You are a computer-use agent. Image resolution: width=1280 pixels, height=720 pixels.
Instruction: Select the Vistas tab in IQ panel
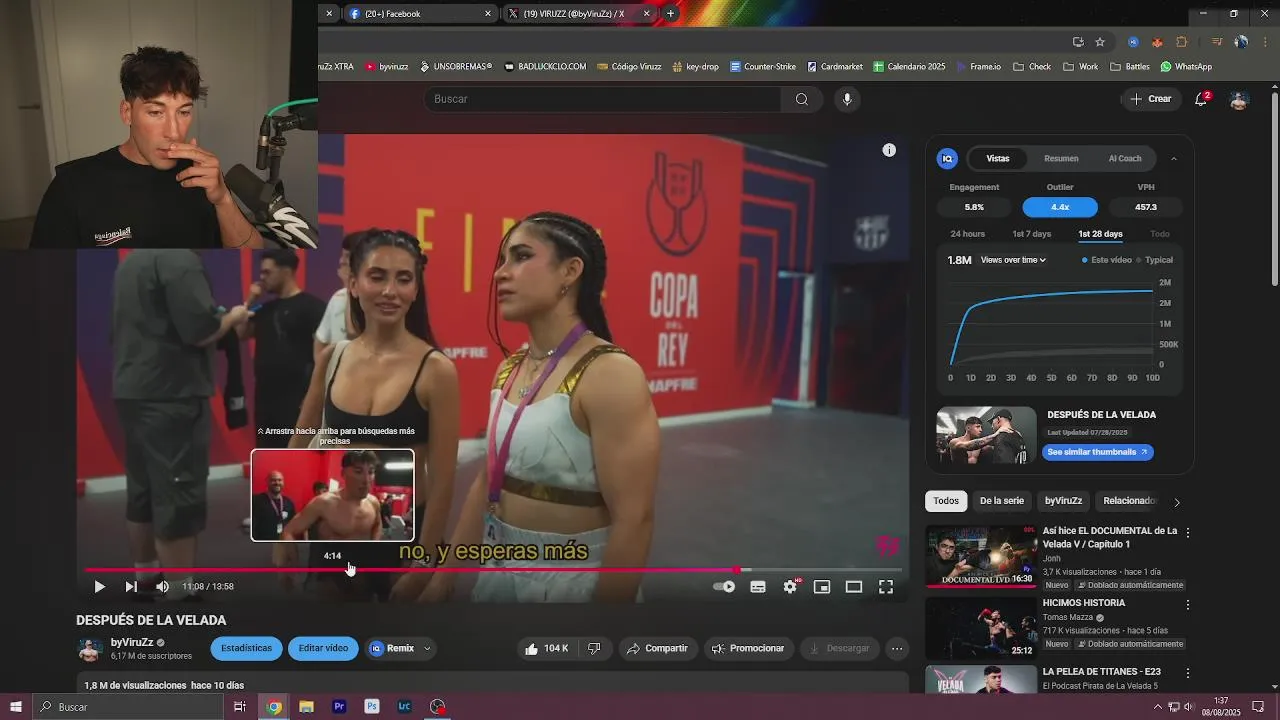[998, 158]
